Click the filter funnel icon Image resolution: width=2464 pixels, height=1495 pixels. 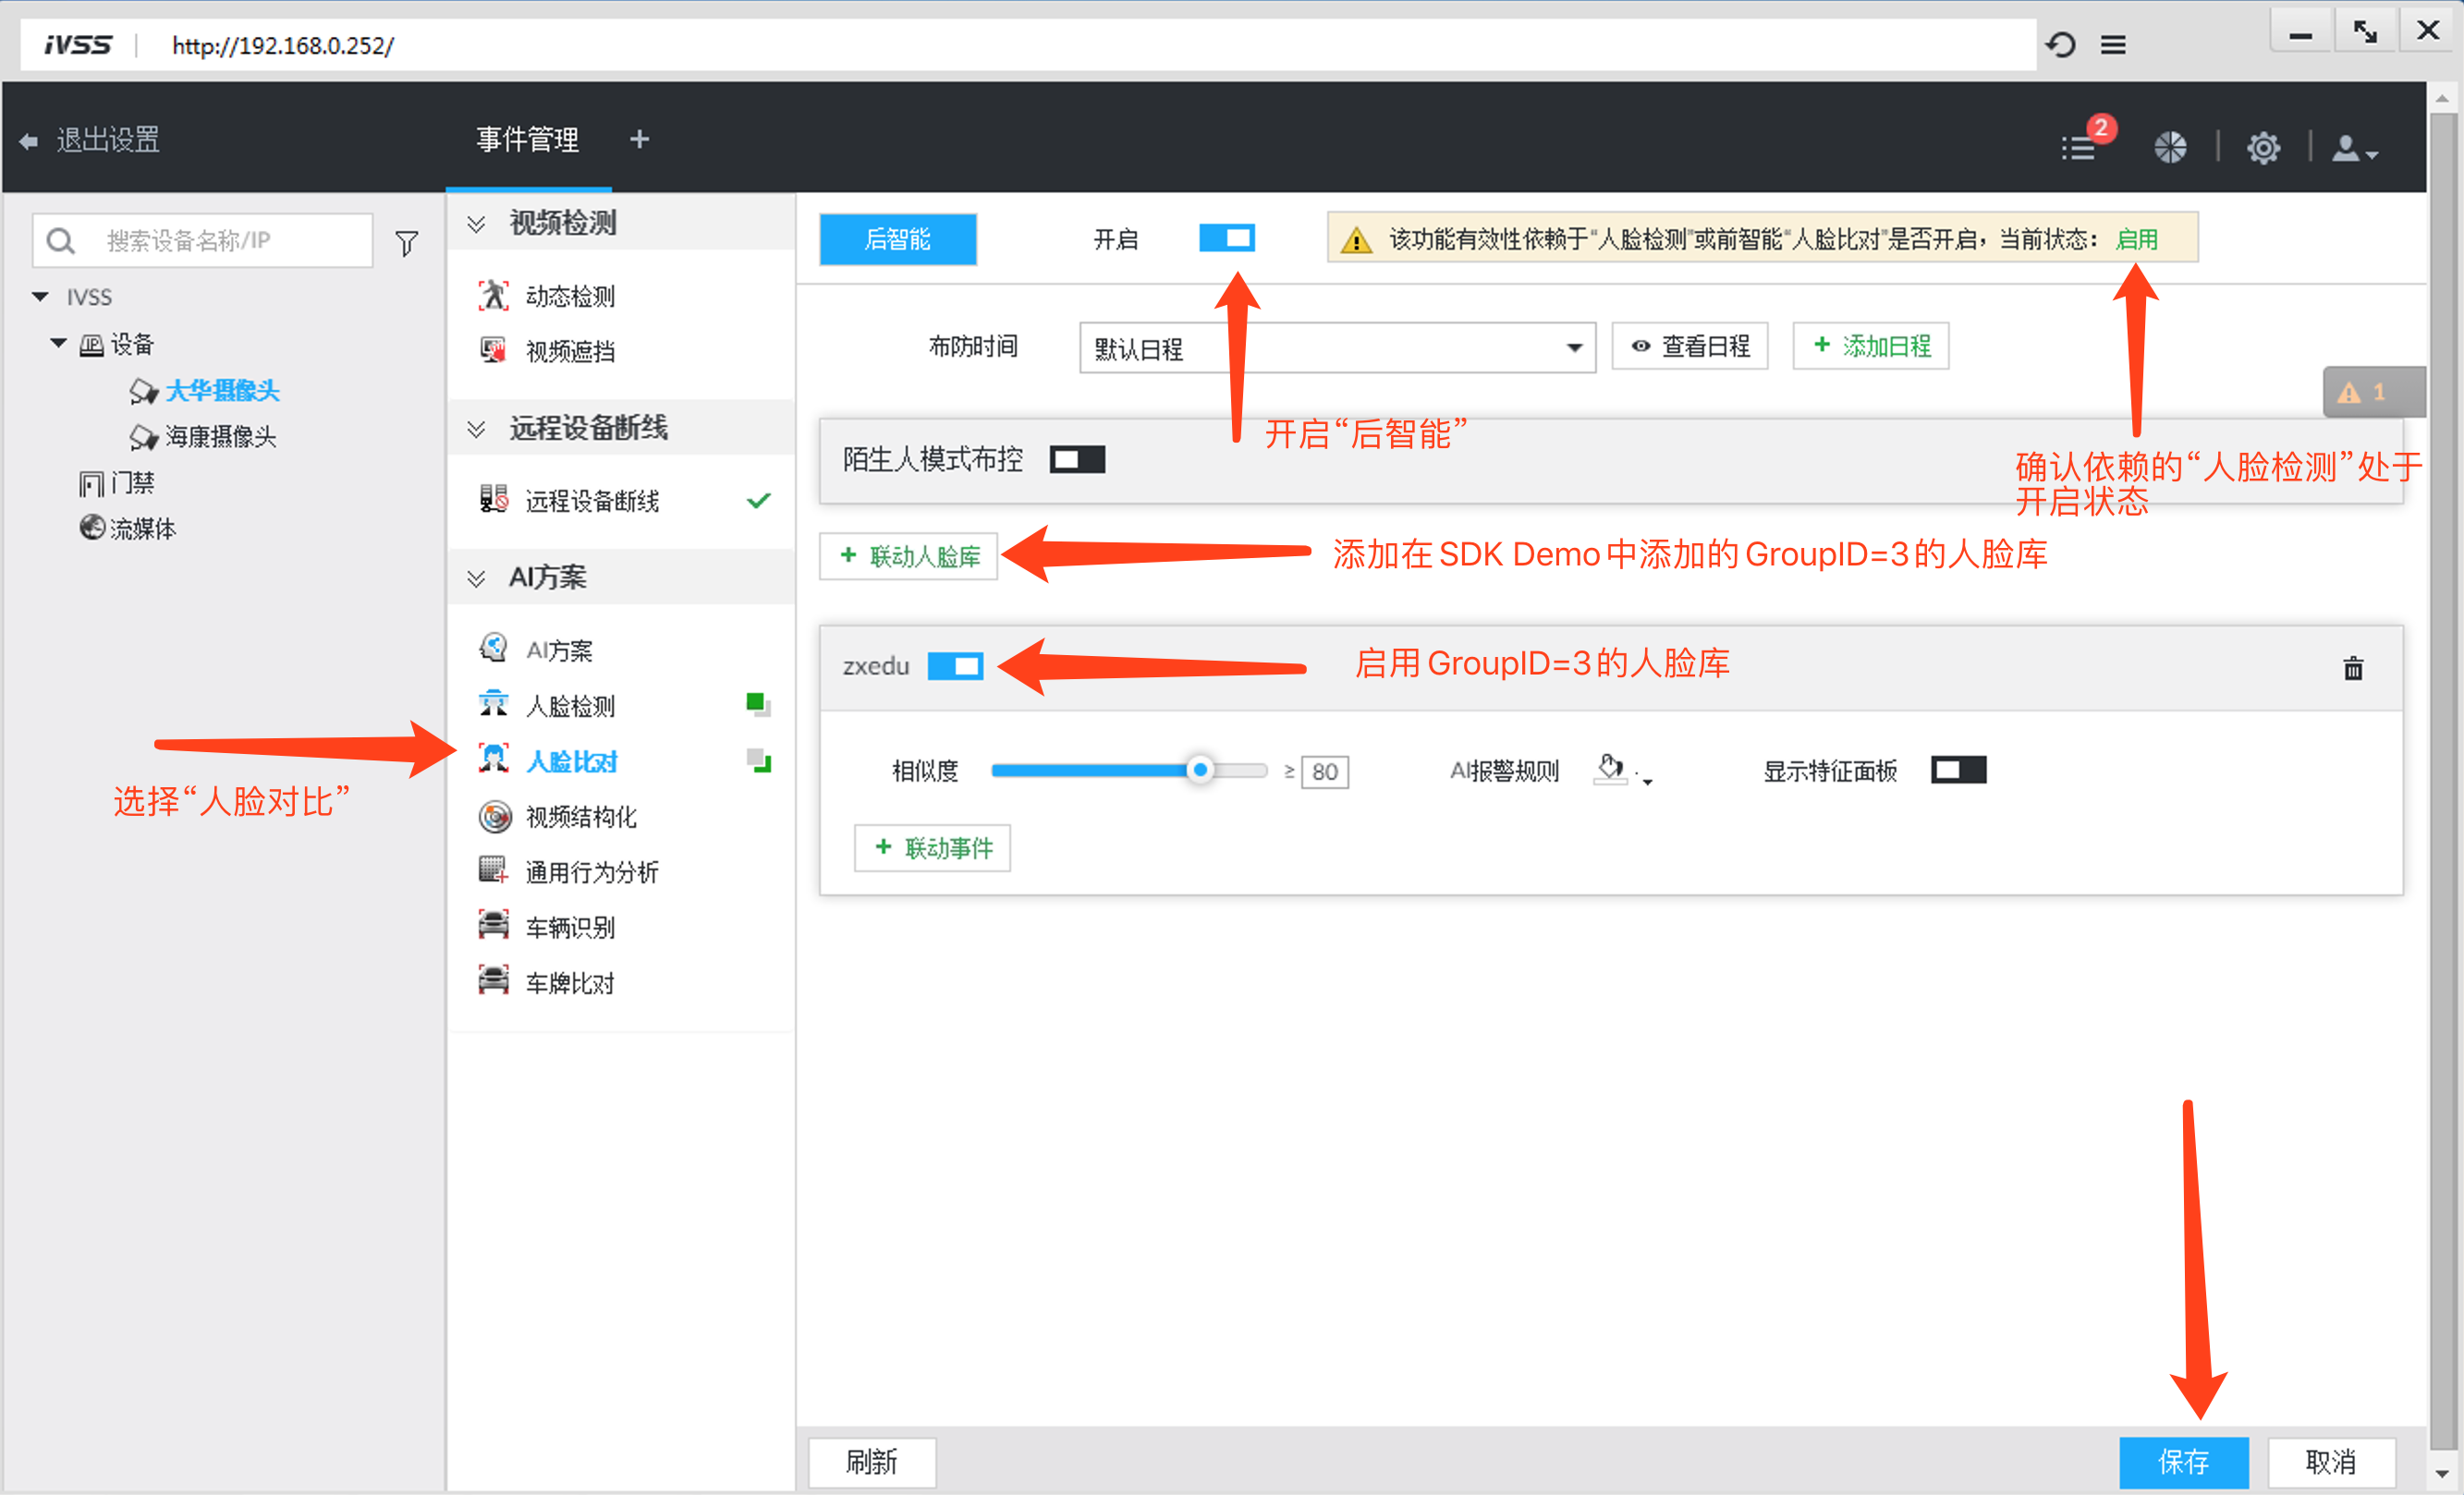406,242
